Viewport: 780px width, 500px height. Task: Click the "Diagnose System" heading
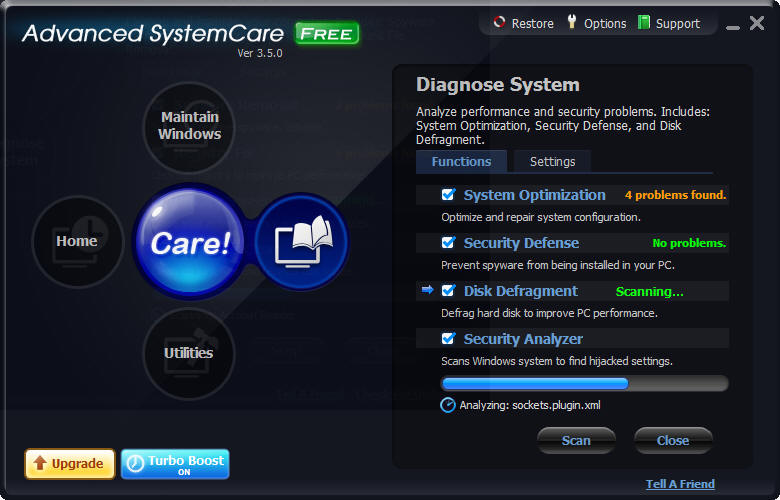click(x=498, y=85)
